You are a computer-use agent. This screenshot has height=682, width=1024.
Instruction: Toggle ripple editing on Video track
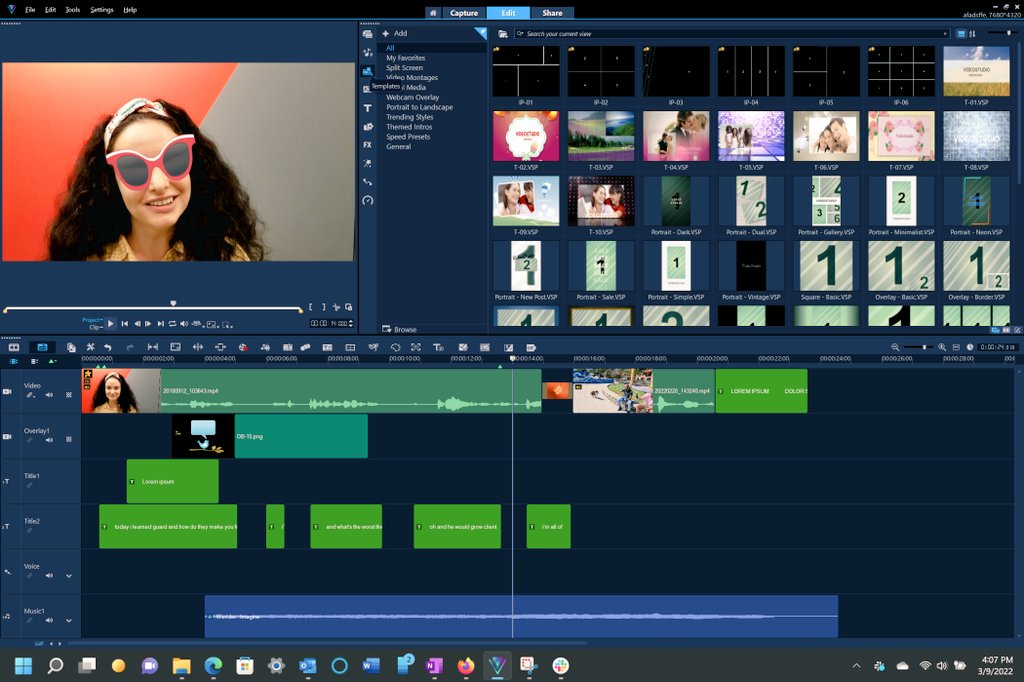(30, 395)
